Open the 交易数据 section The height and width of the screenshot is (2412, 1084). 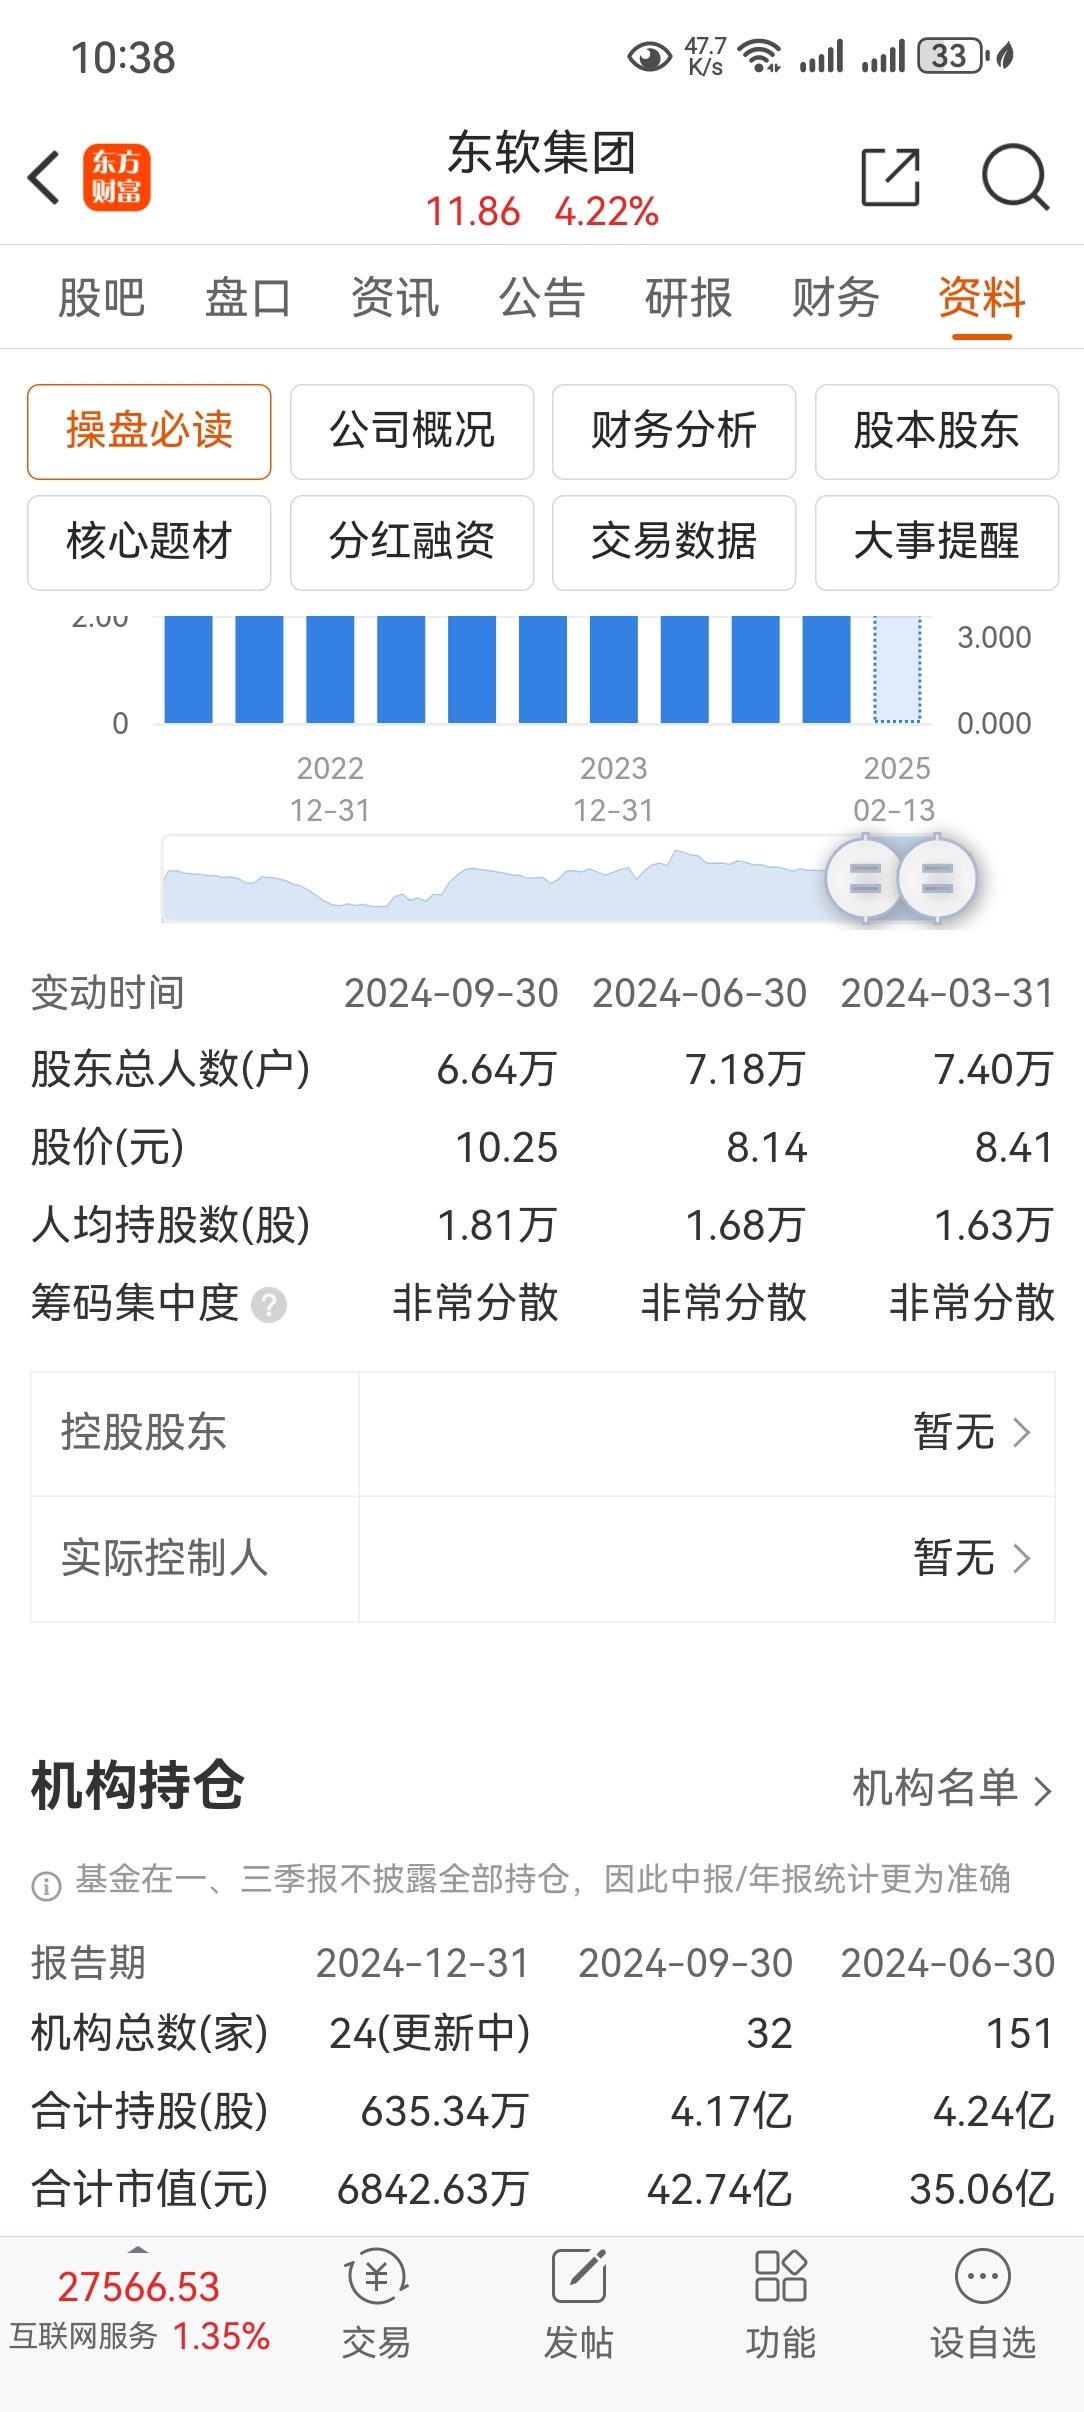tap(674, 543)
